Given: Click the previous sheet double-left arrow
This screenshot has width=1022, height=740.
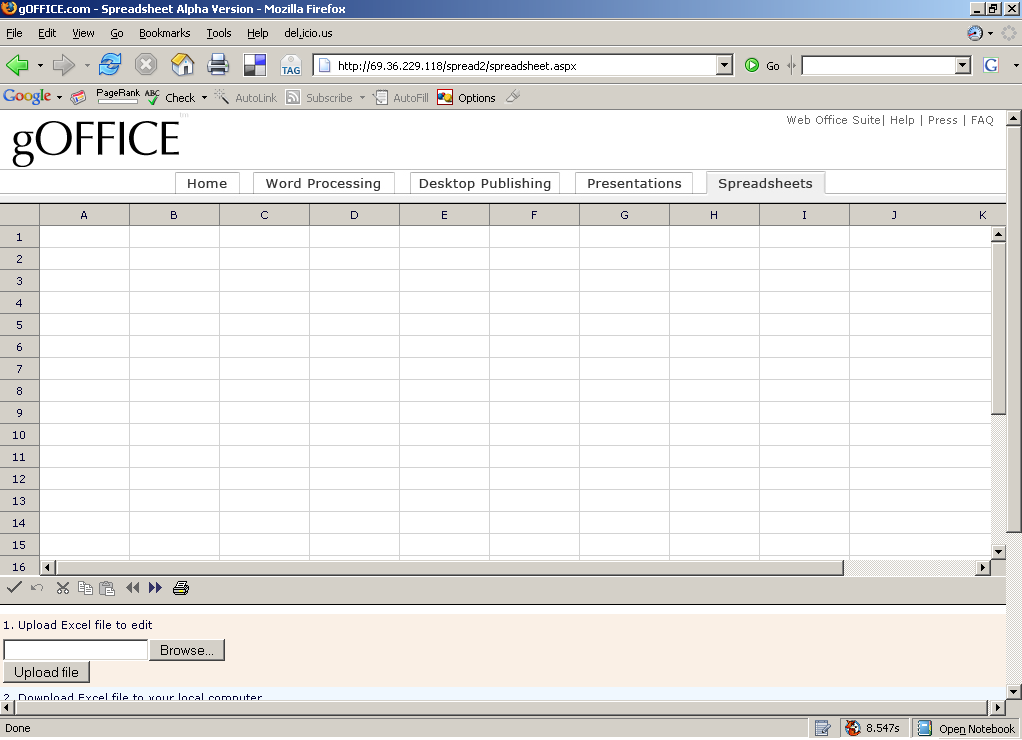Looking at the screenshot, I should pos(133,587).
